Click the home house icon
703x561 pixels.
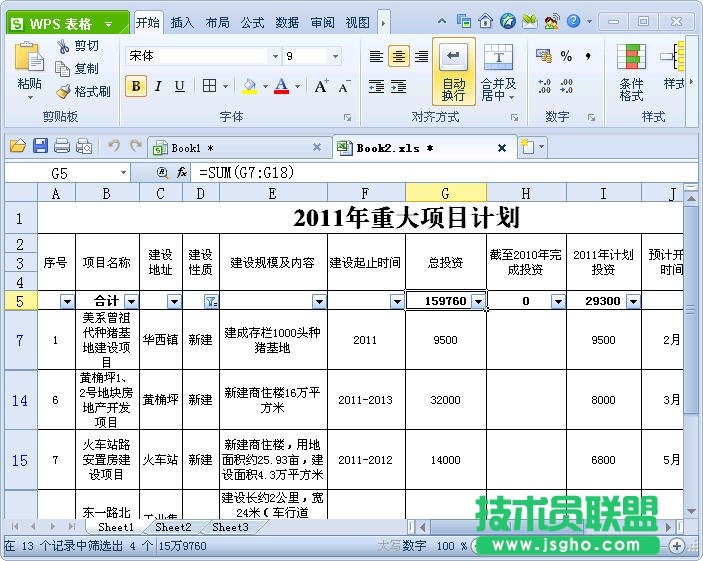(485, 21)
